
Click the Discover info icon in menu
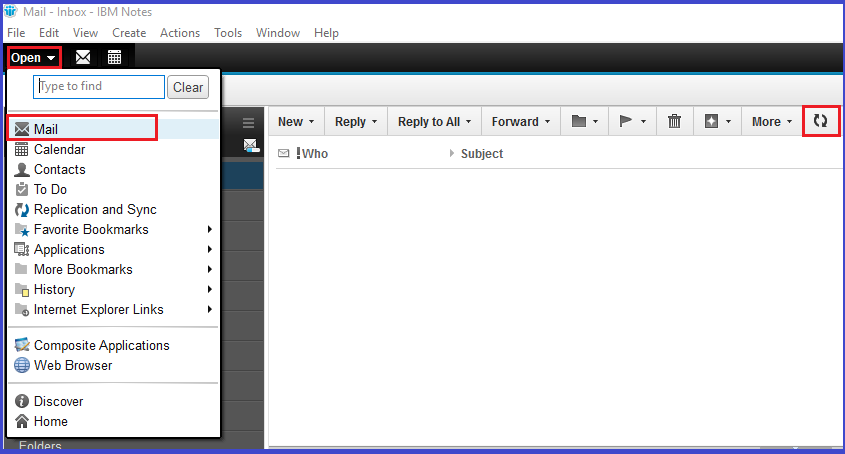click(x=22, y=401)
